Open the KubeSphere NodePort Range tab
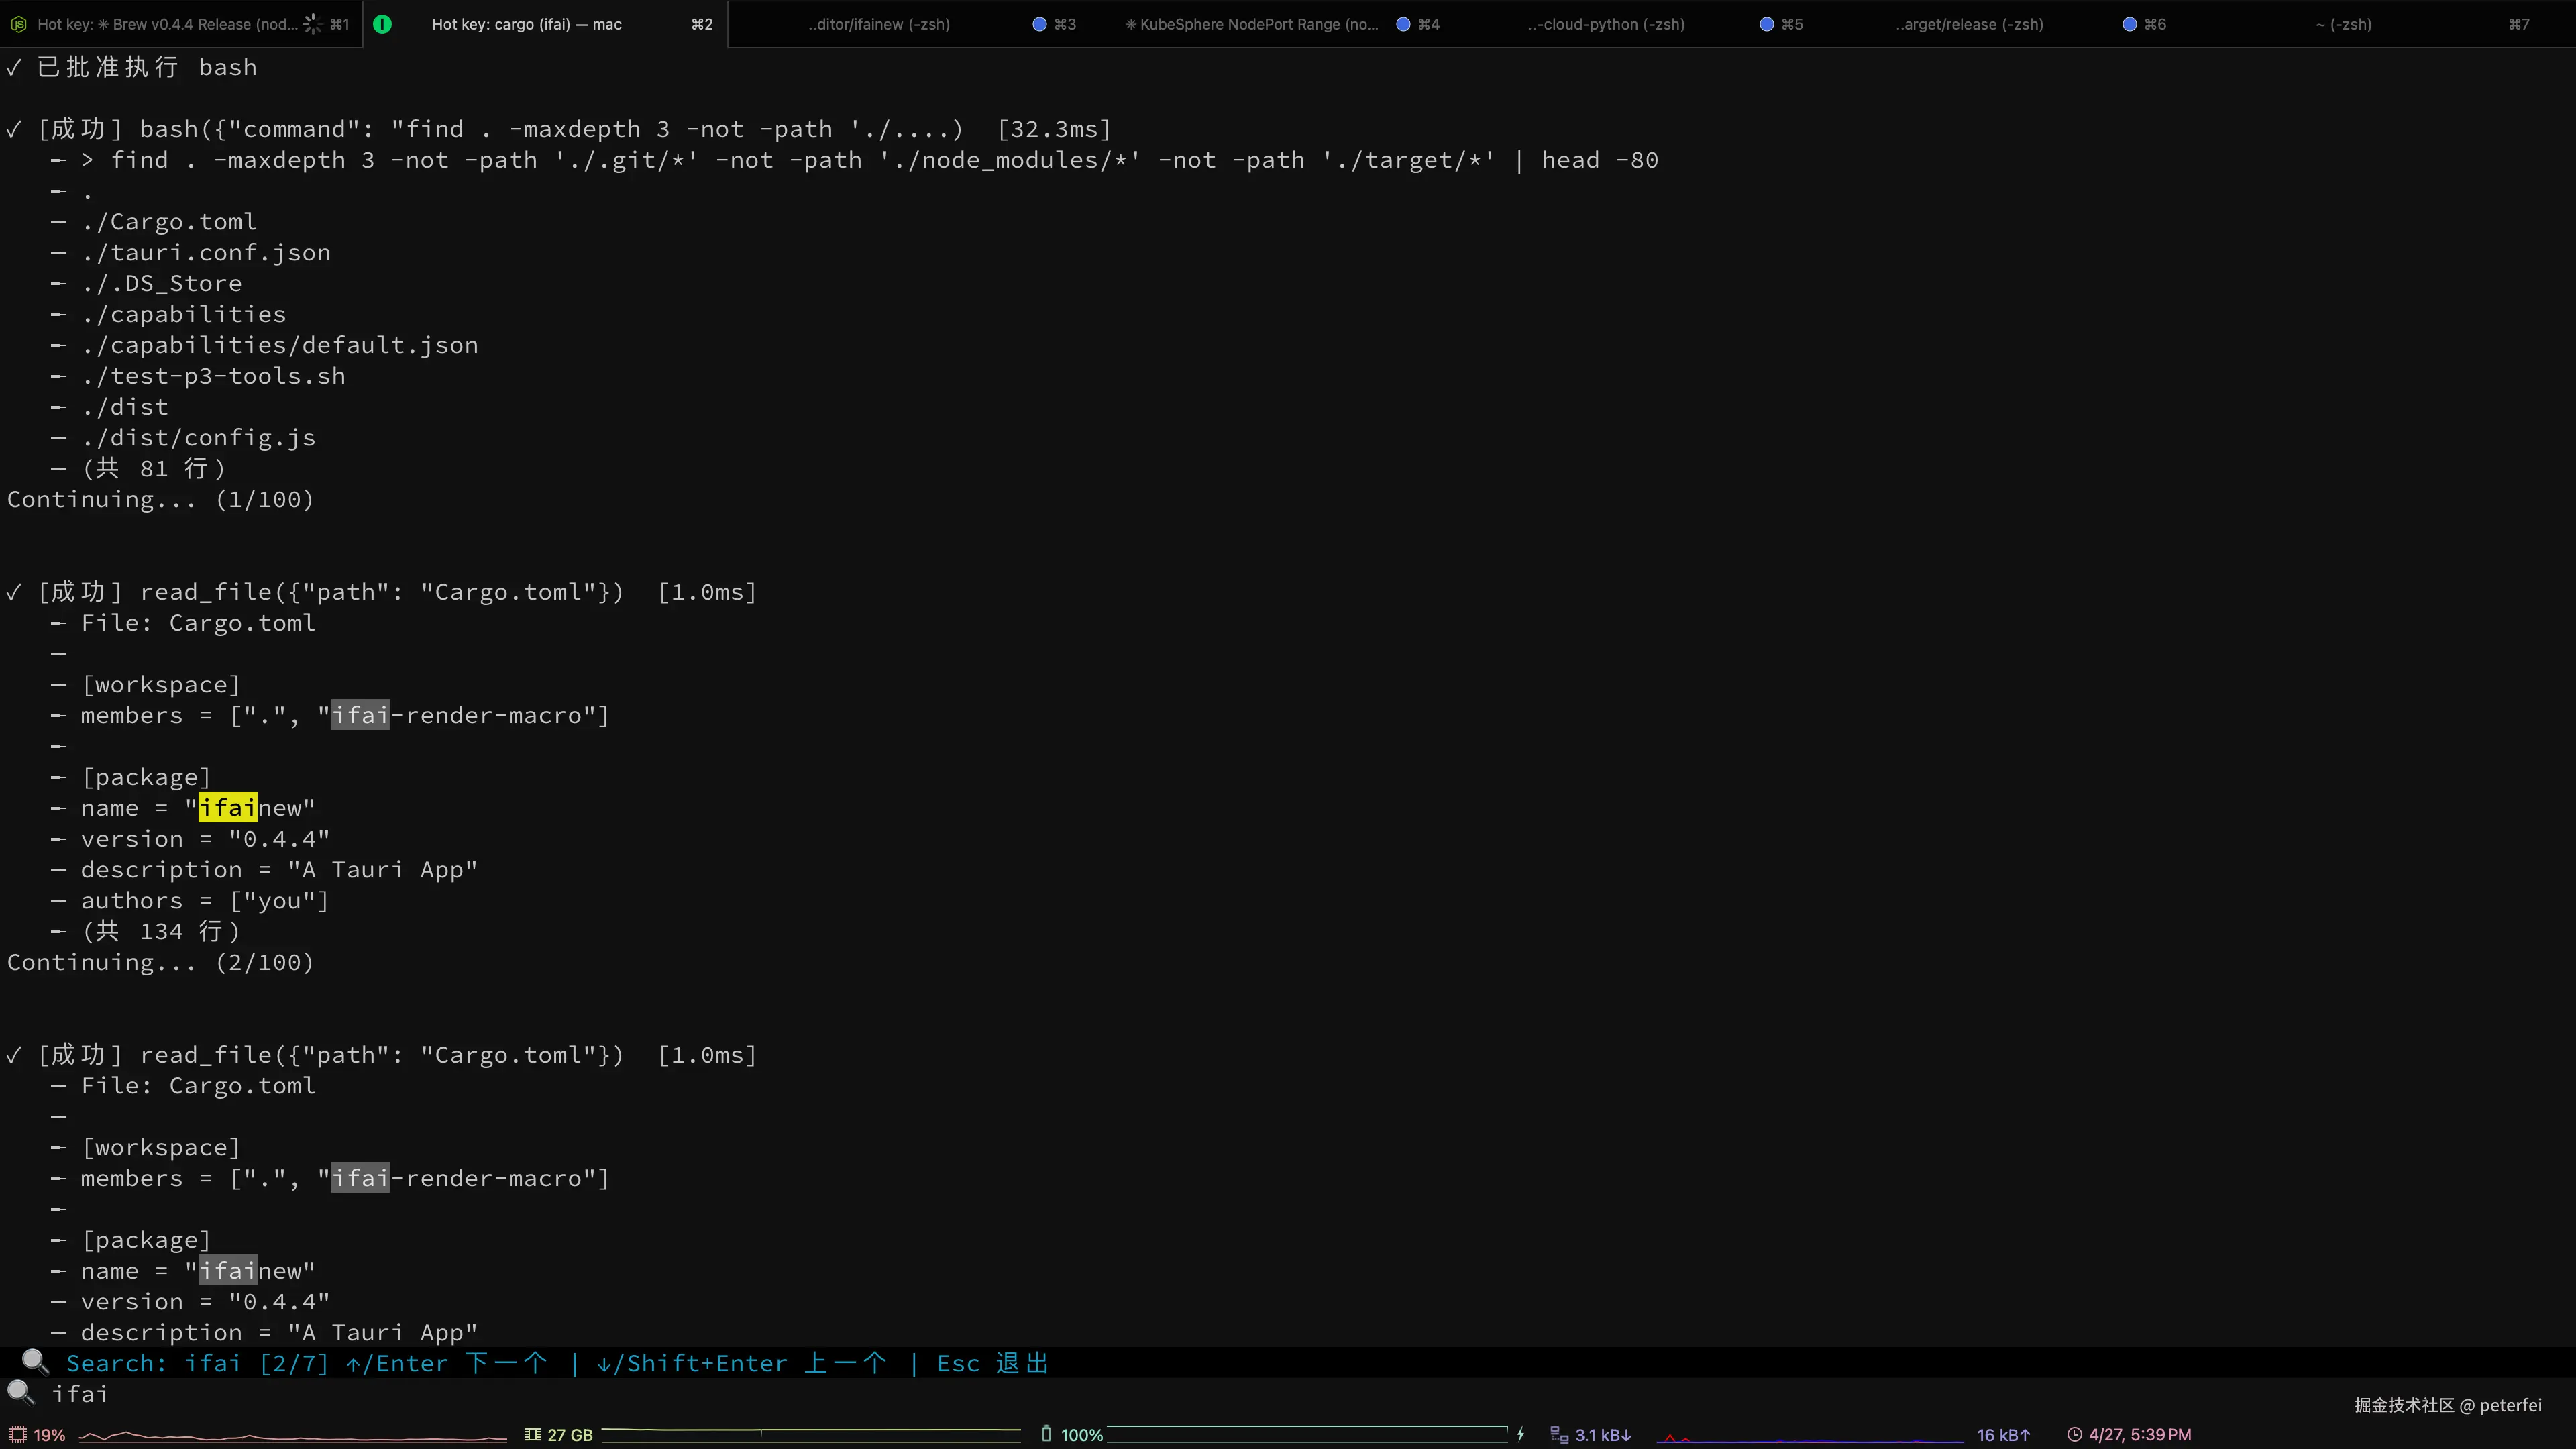Screen dimensions: 2576x1449 point(1257,24)
